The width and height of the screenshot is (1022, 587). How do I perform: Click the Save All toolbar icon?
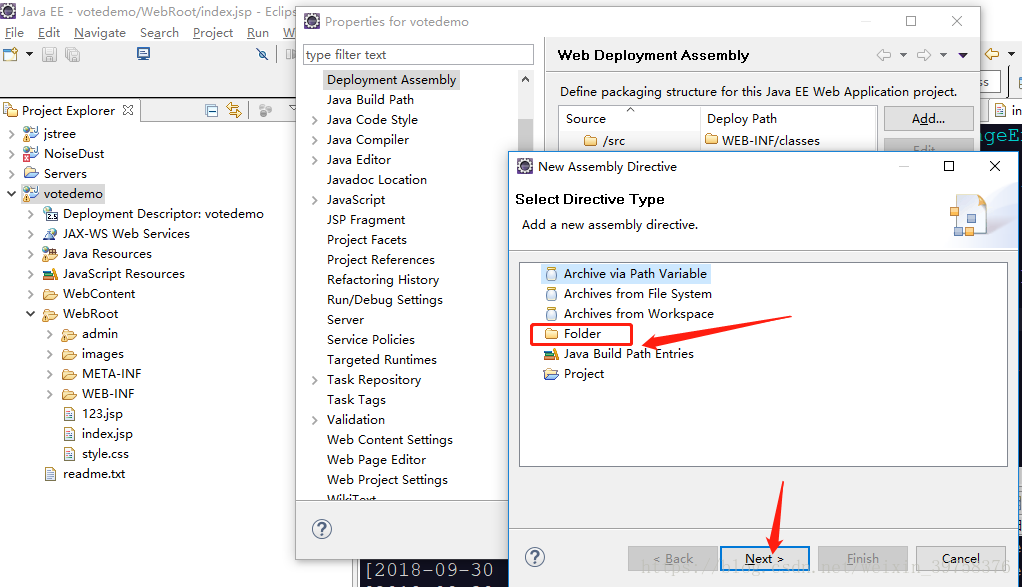tap(72, 55)
